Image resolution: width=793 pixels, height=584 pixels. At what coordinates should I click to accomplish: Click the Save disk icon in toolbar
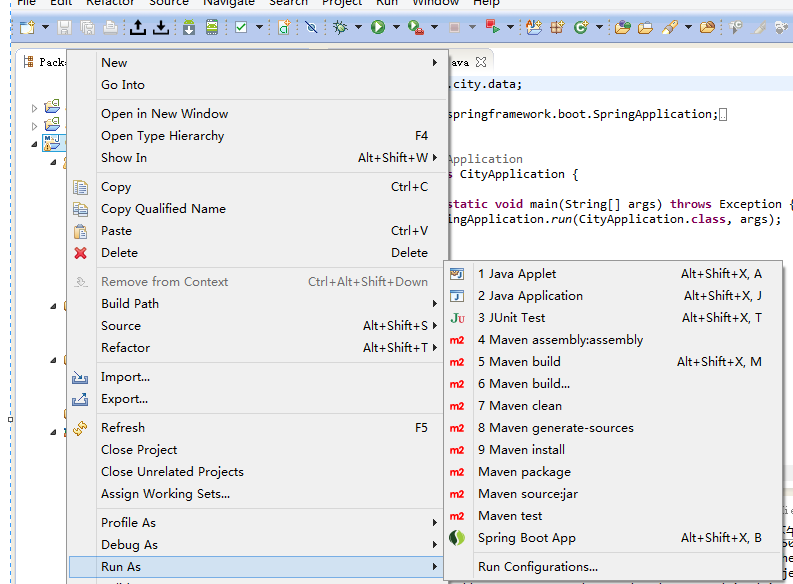pos(64,27)
